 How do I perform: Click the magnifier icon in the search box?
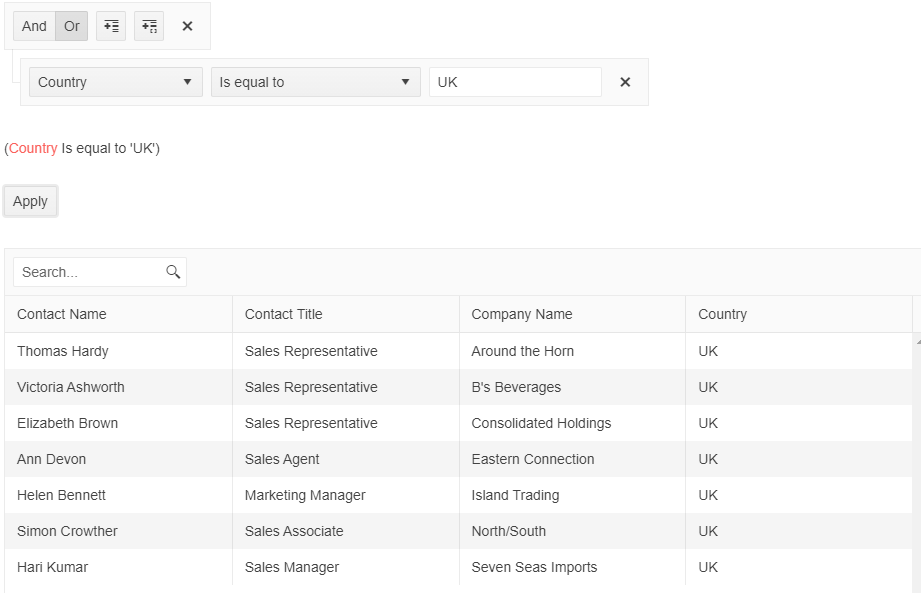173,272
